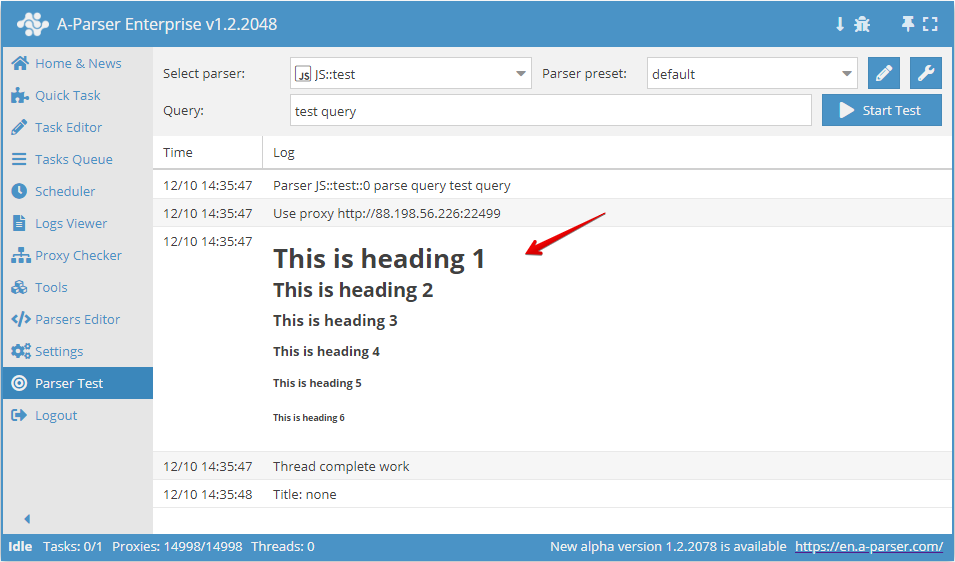Open Settings from the sidebar

point(59,351)
